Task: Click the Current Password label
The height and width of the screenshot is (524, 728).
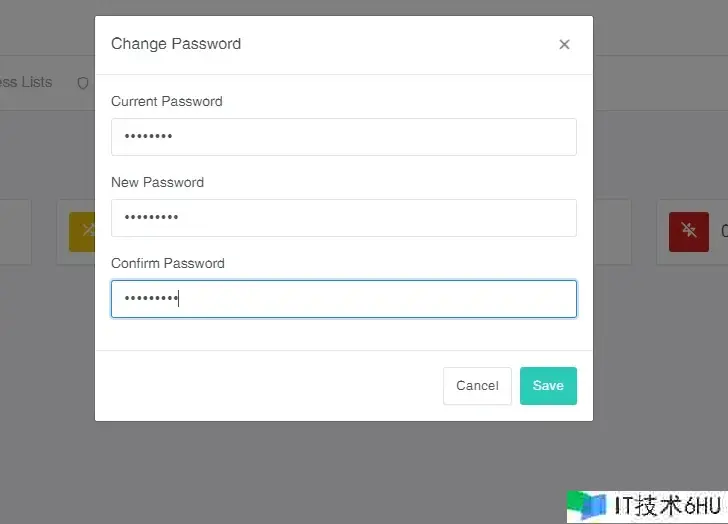Action: (167, 101)
